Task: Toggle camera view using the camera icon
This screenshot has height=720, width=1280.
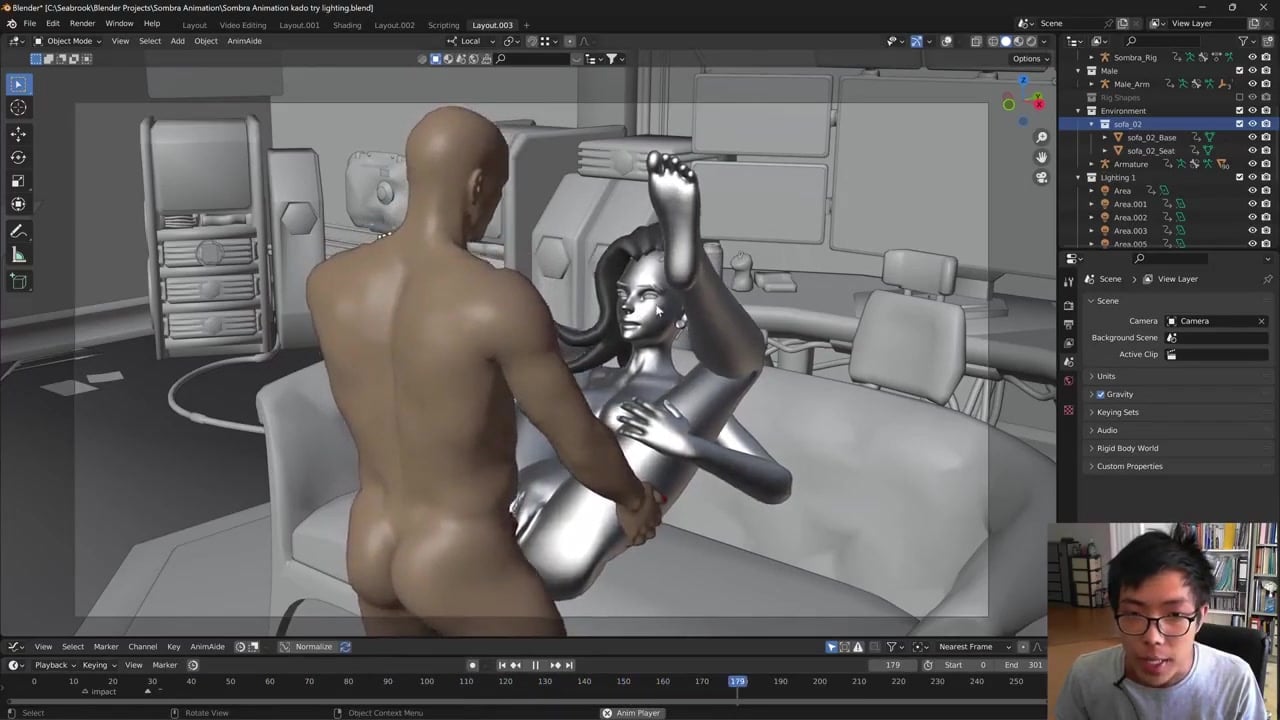Action: (1041, 177)
